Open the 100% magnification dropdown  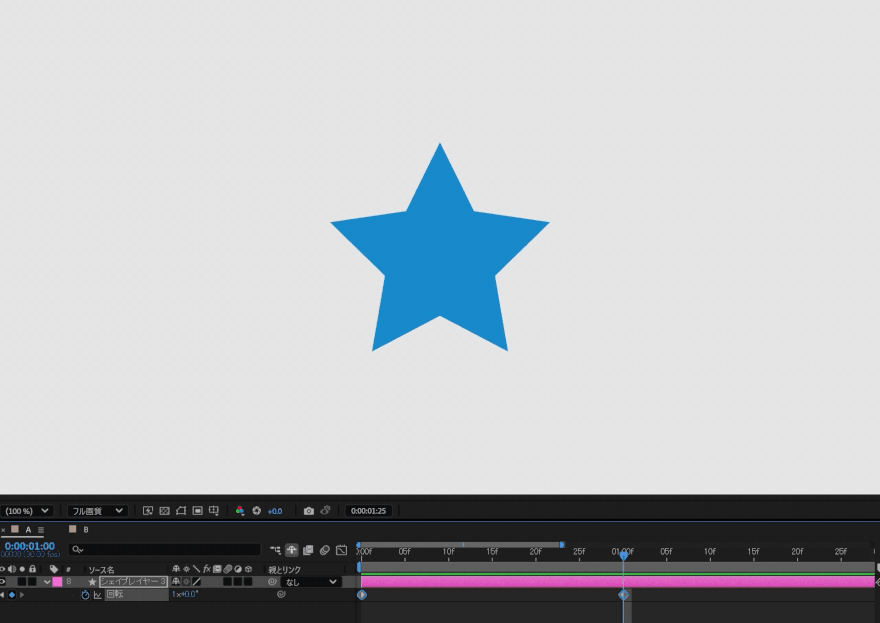coord(27,511)
